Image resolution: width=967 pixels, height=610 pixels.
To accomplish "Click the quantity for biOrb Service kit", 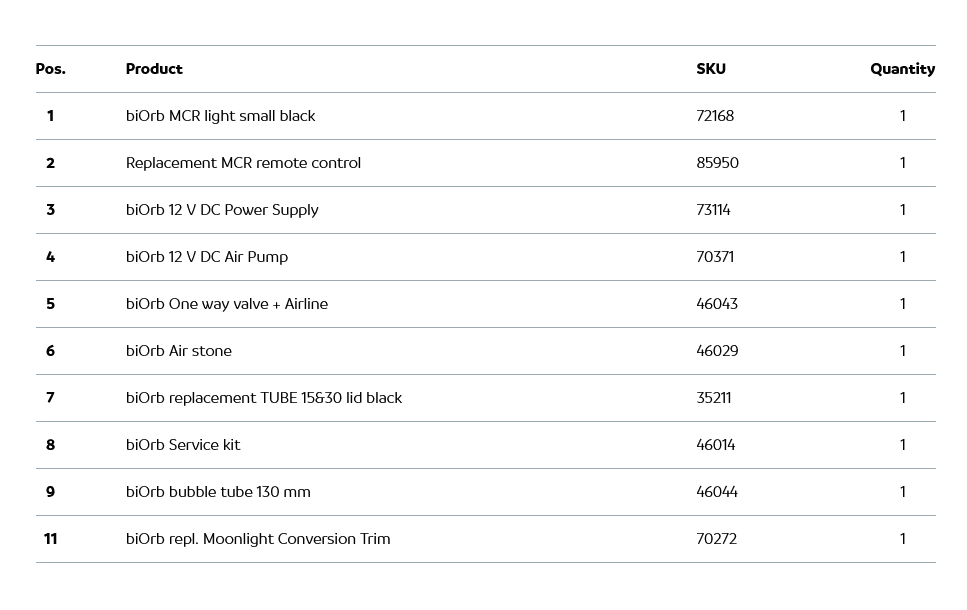I will [x=902, y=445].
